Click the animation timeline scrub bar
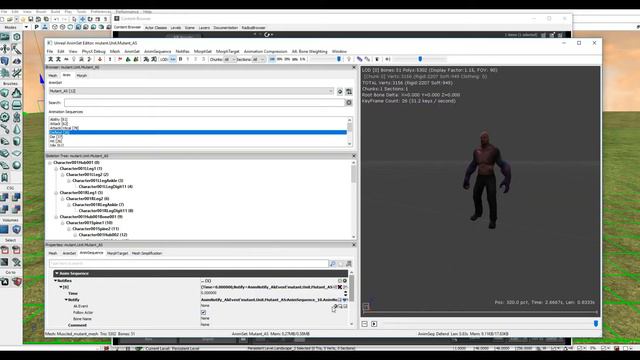 (x=480, y=313)
